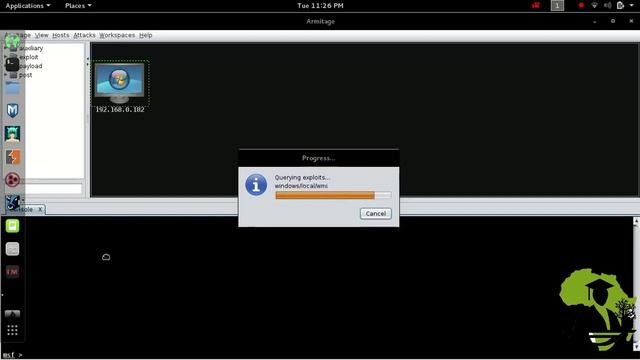
Task: Open the red circular dock icon
Action: 12,180
